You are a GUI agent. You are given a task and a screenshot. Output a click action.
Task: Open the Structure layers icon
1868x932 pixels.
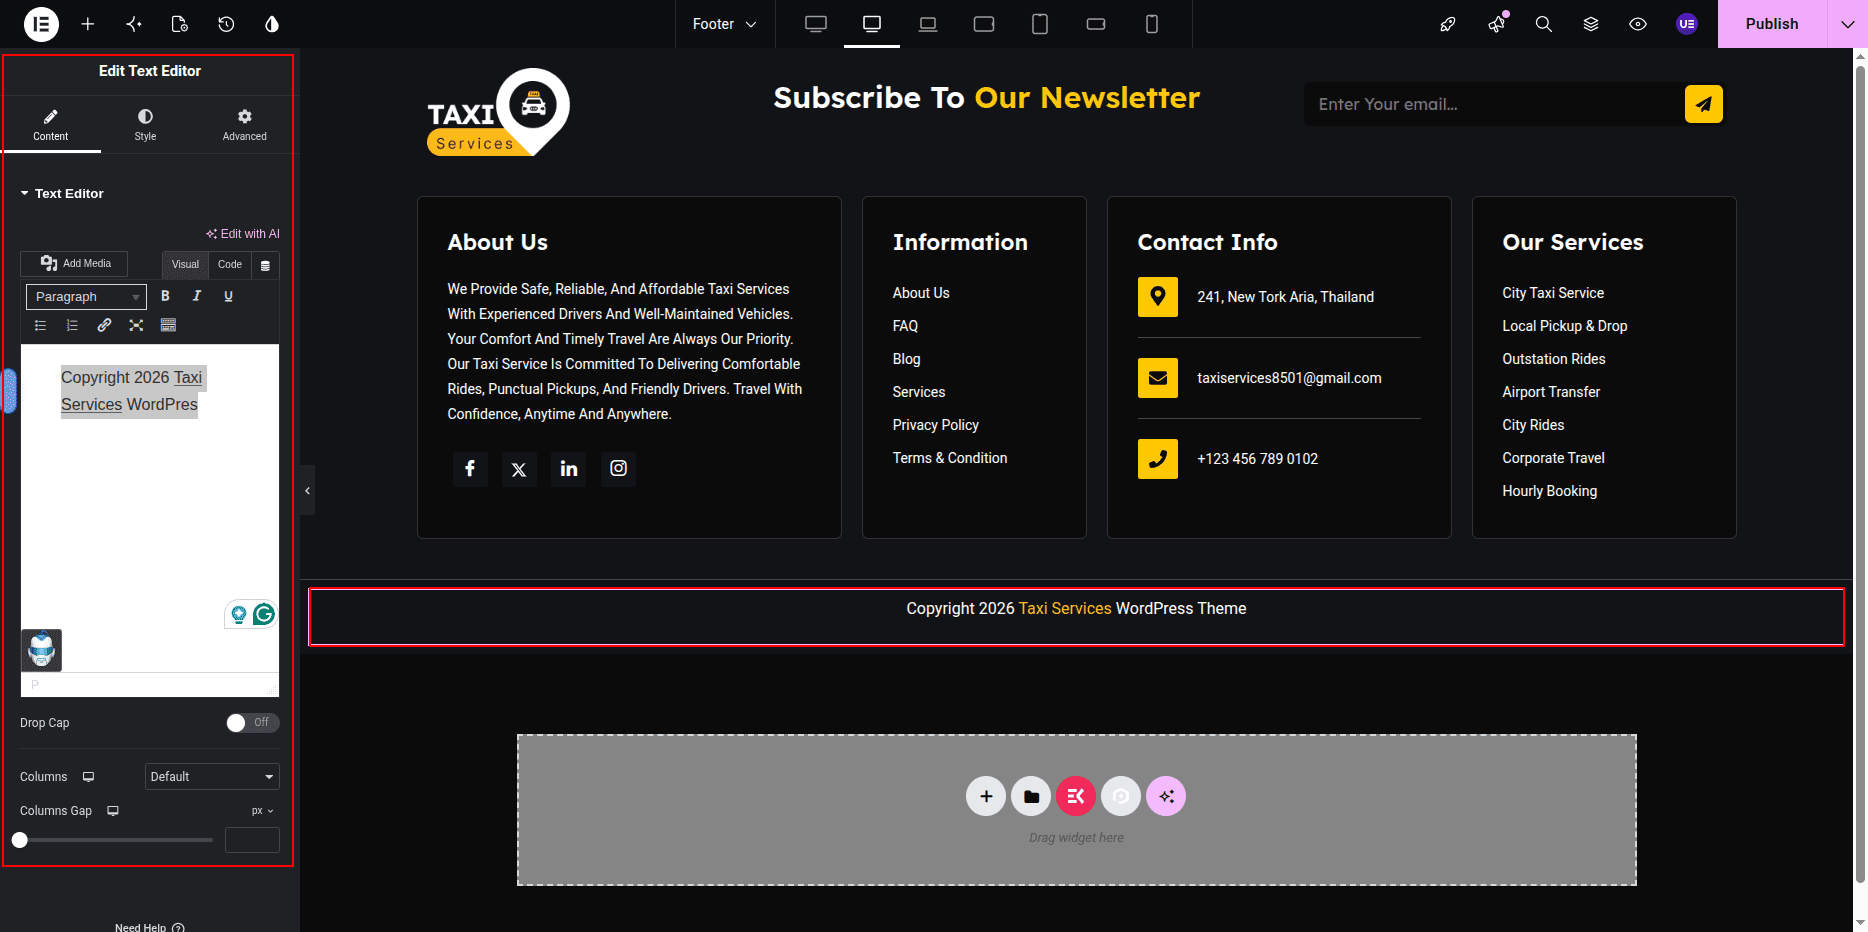click(x=1591, y=24)
